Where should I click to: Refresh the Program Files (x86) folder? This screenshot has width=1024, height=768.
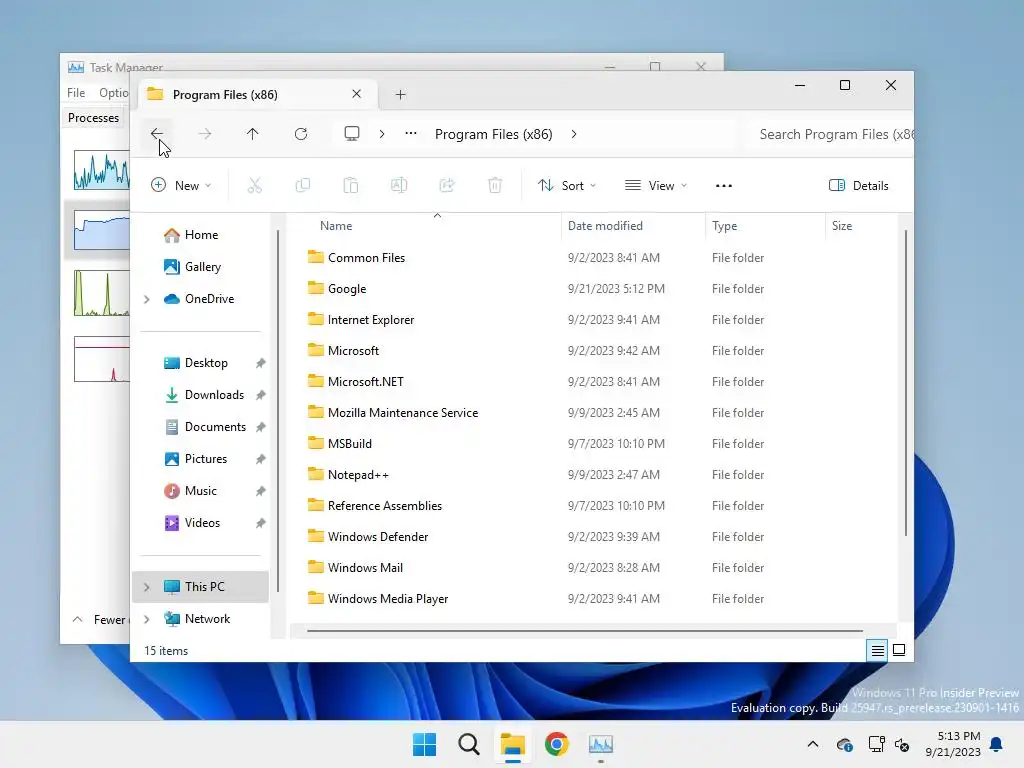coord(301,134)
